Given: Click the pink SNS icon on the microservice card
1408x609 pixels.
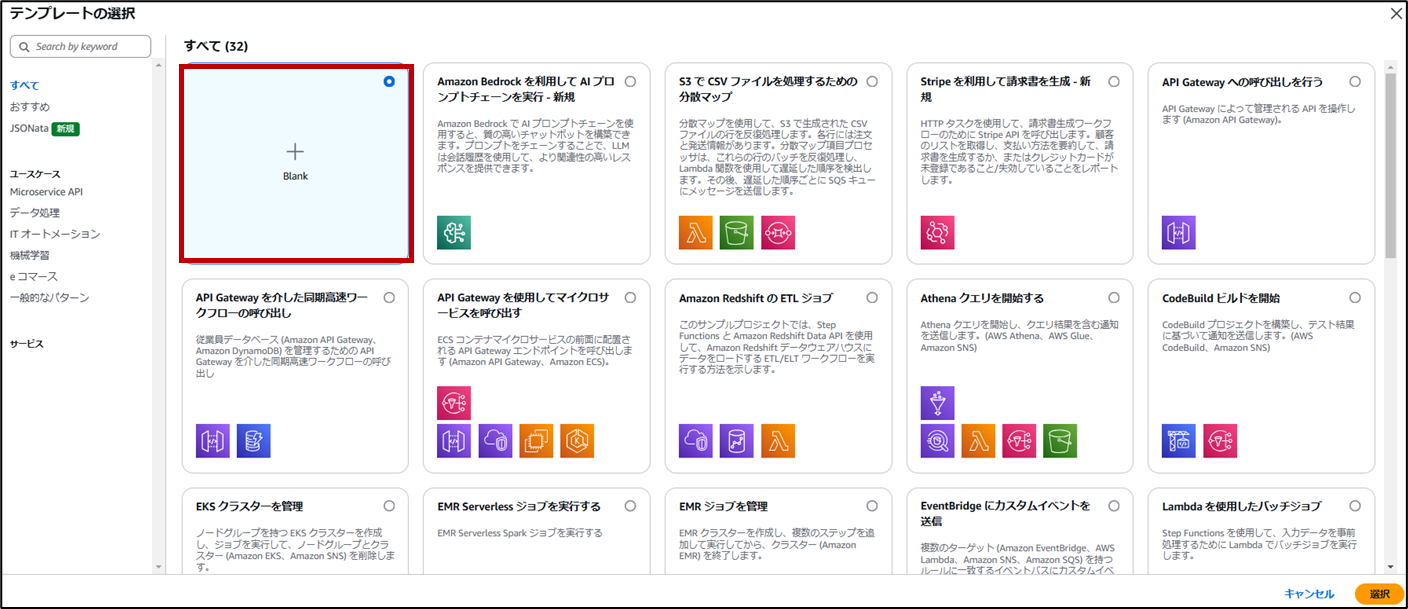Looking at the screenshot, I should click(x=454, y=403).
